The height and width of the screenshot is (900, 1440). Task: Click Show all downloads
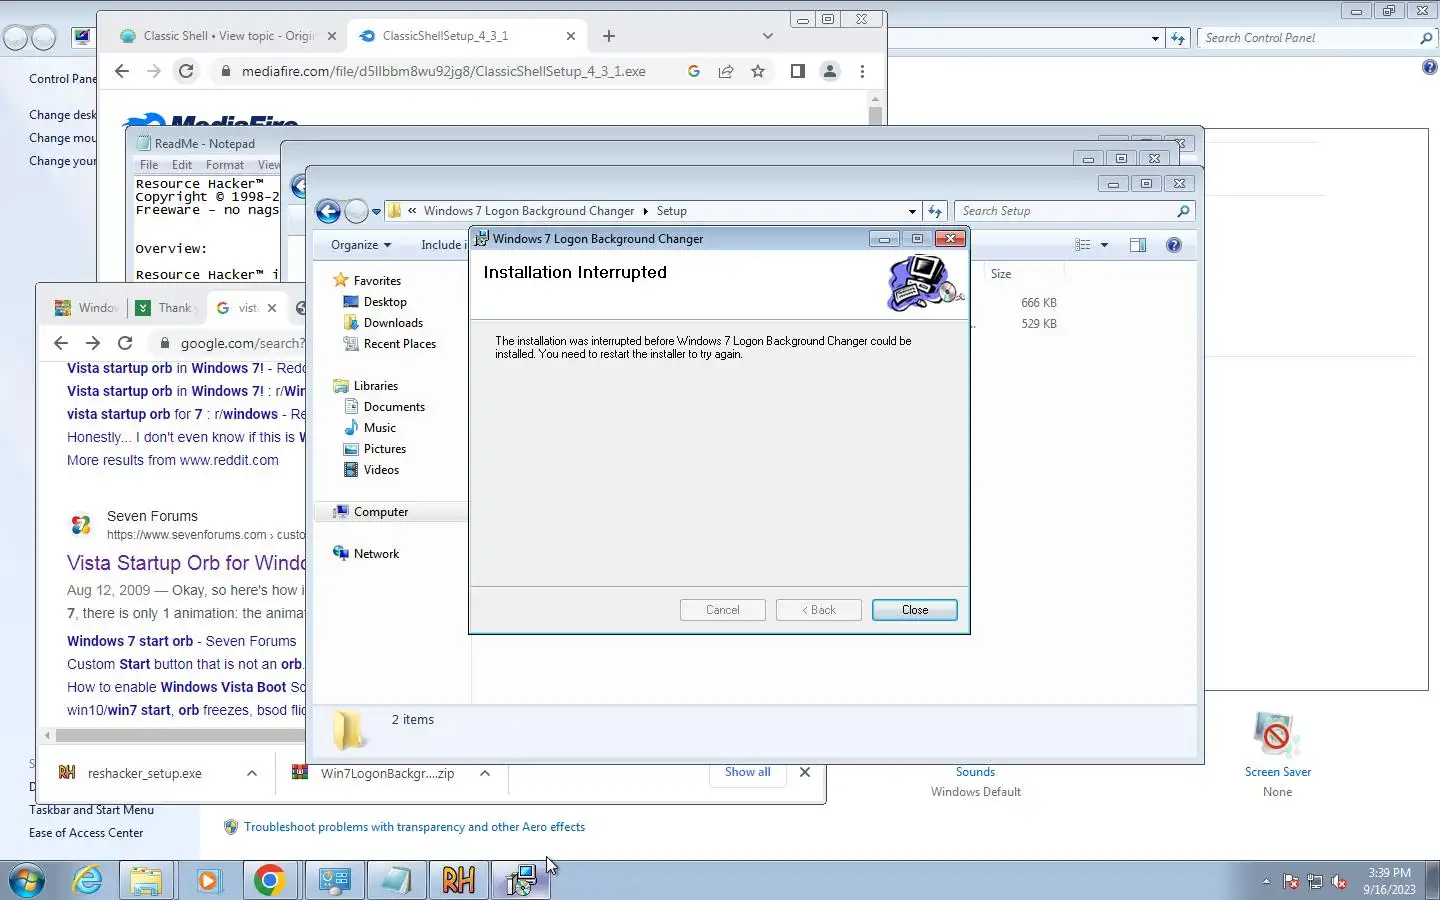748,772
